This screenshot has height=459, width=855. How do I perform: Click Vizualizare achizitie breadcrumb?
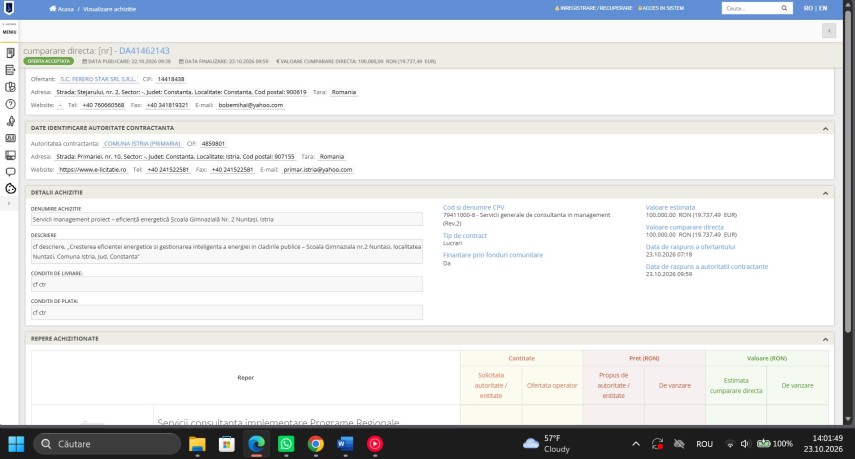pos(109,9)
